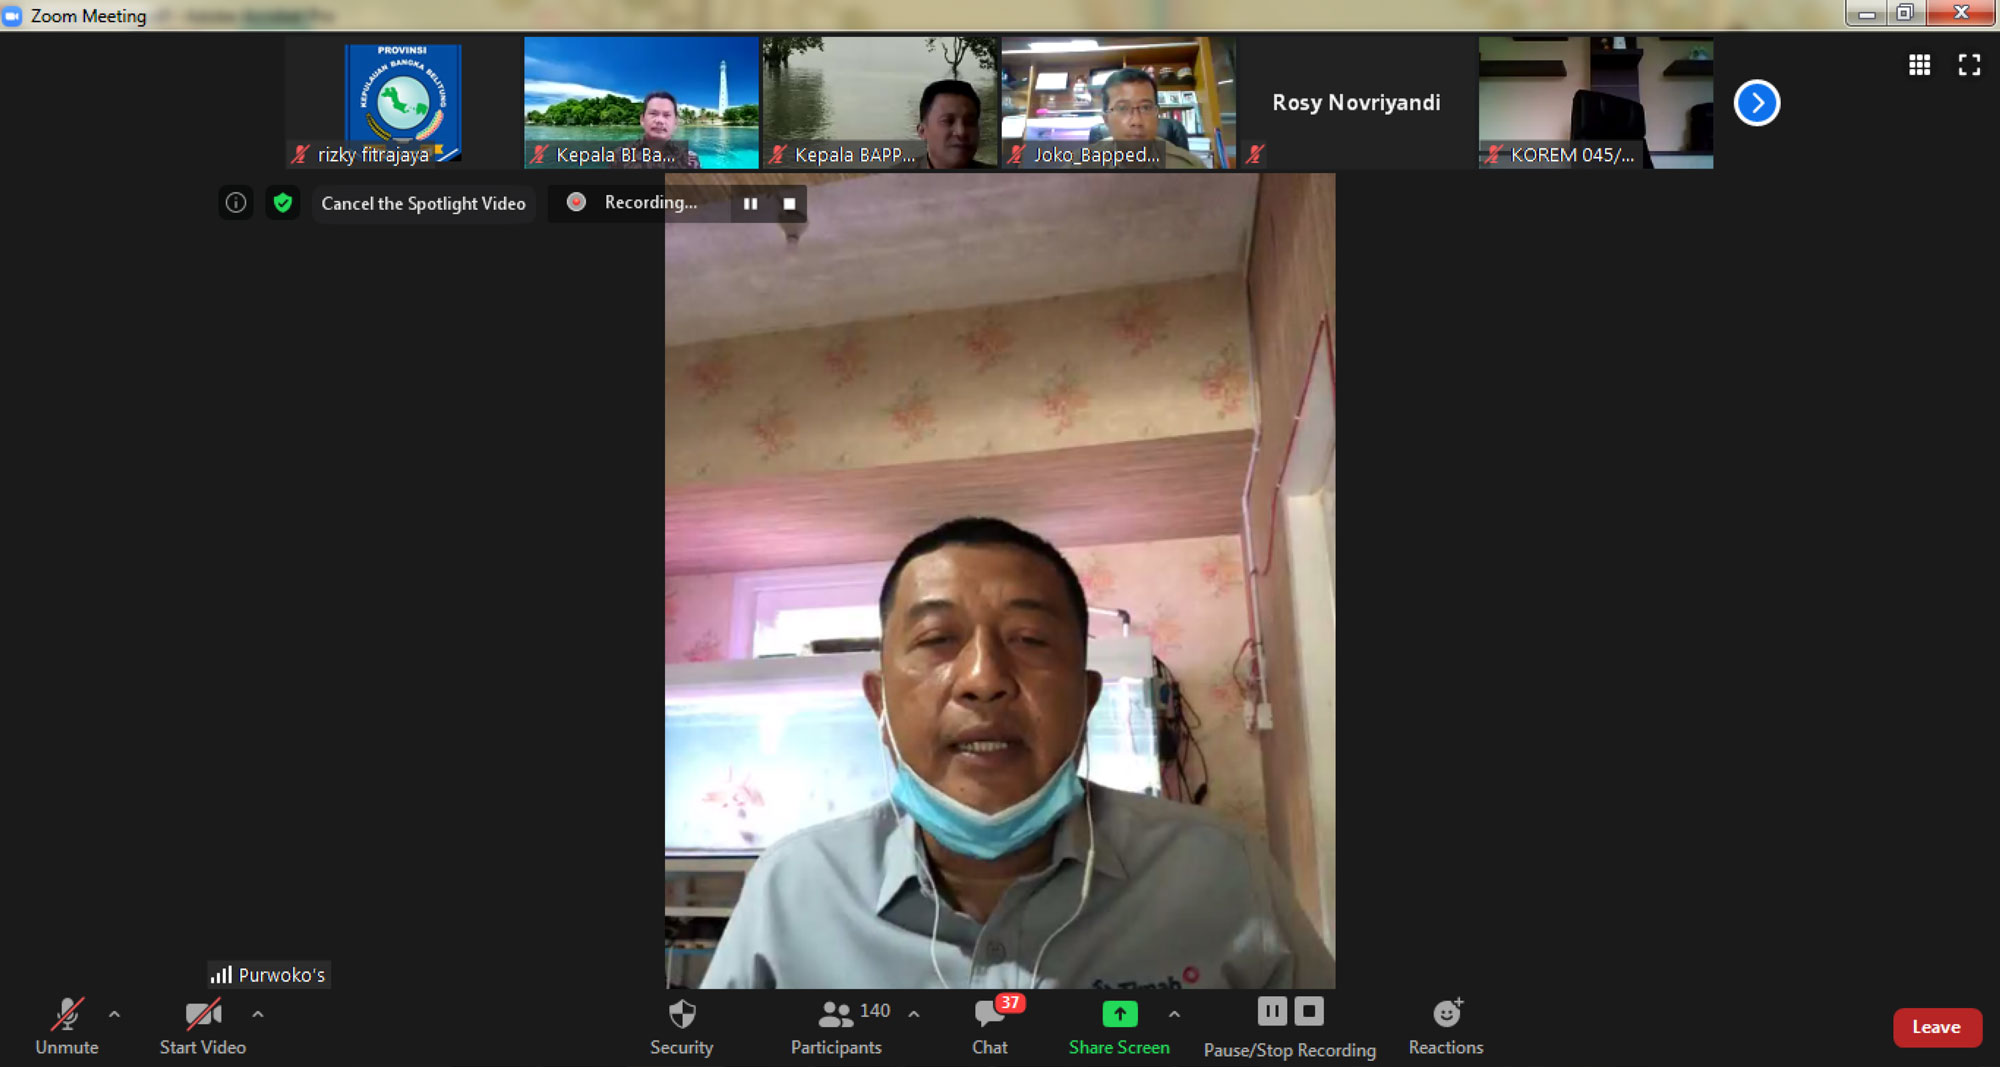Show meeting information icon
2000x1067 pixels.
[x=236, y=203]
